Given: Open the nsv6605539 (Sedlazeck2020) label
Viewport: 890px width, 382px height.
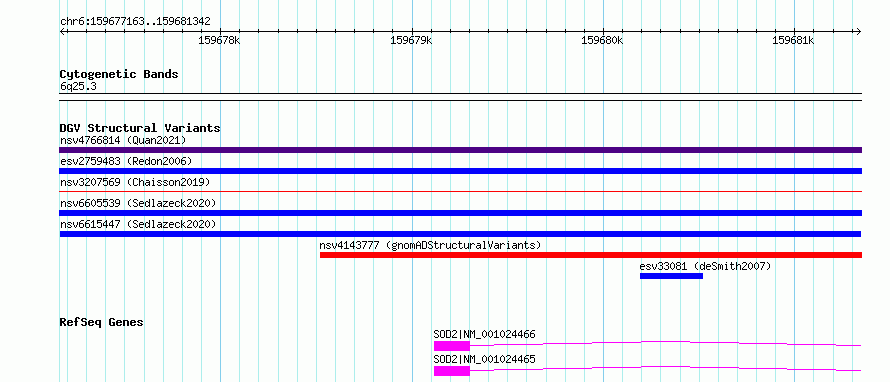Looking at the screenshot, I should [138, 203].
